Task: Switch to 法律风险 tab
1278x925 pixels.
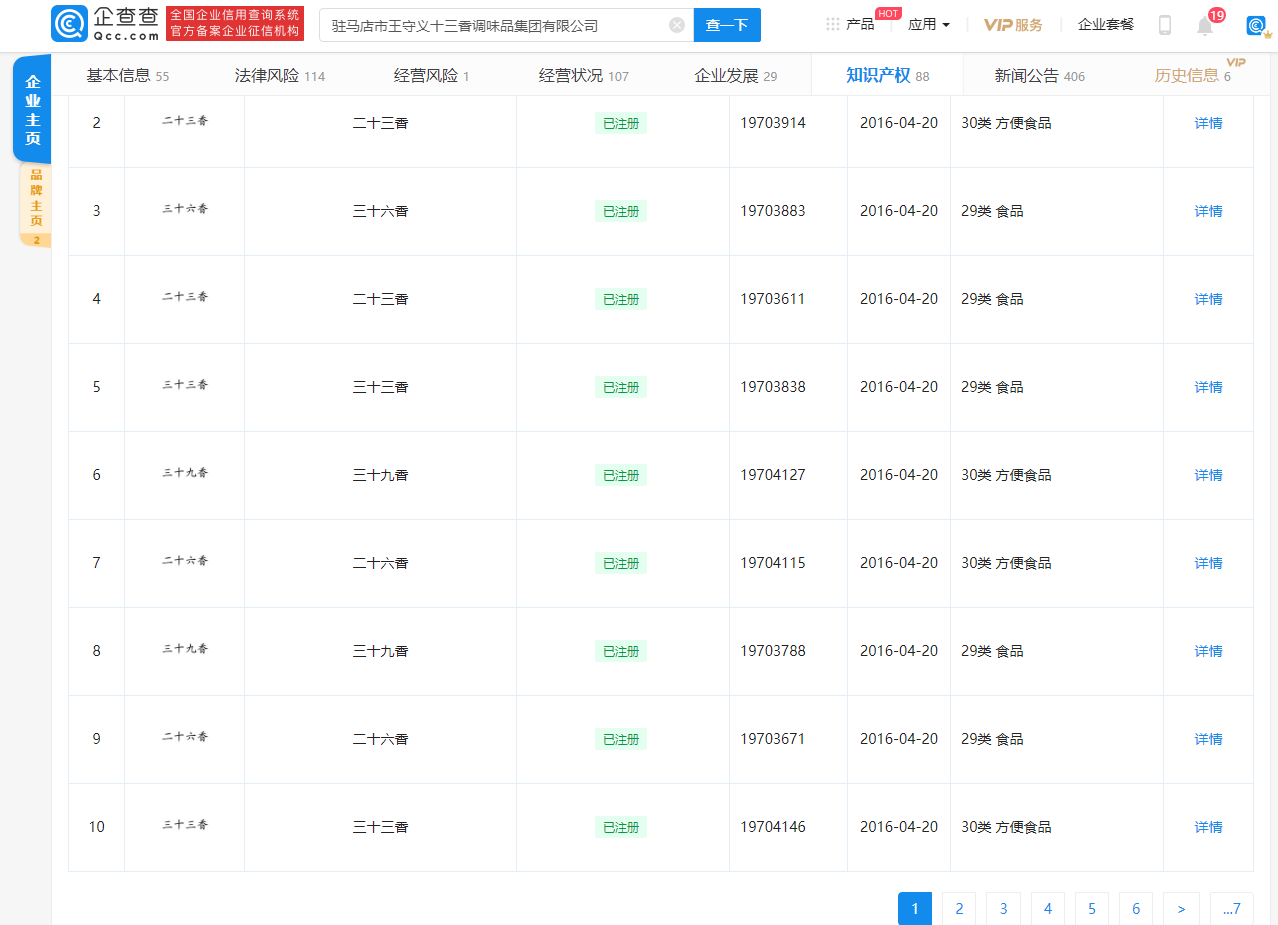Action: (280, 76)
